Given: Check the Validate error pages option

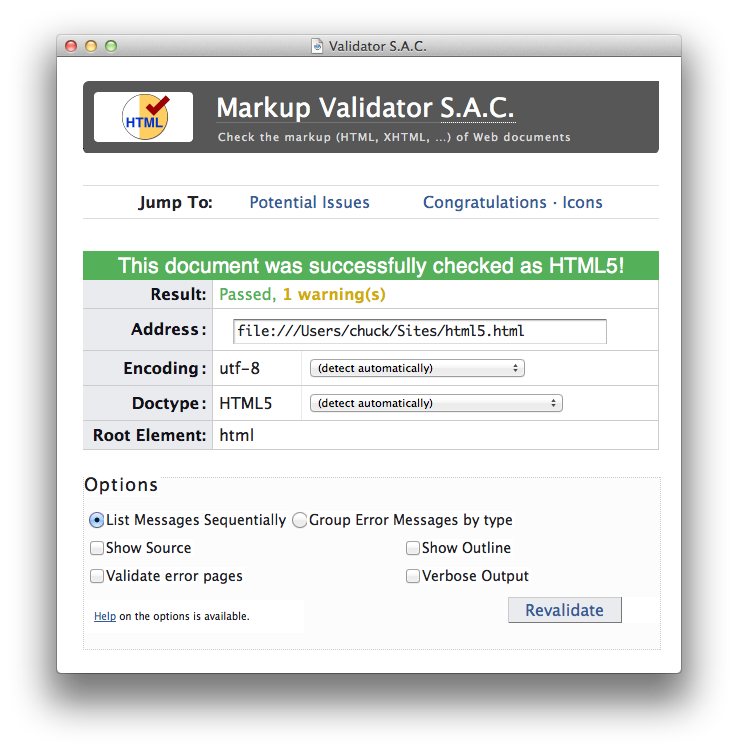Looking at the screenshot, I should tap(97, 576).
